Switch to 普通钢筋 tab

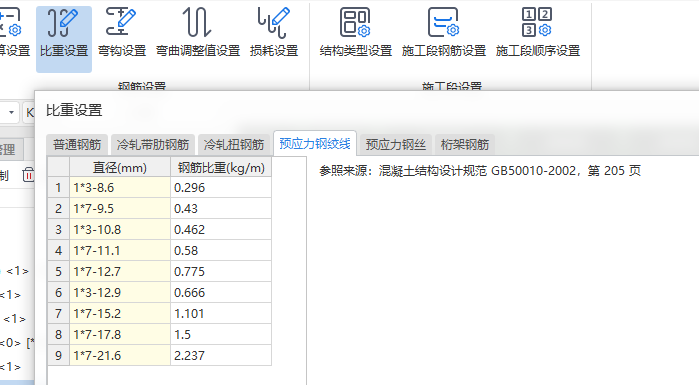77,145
